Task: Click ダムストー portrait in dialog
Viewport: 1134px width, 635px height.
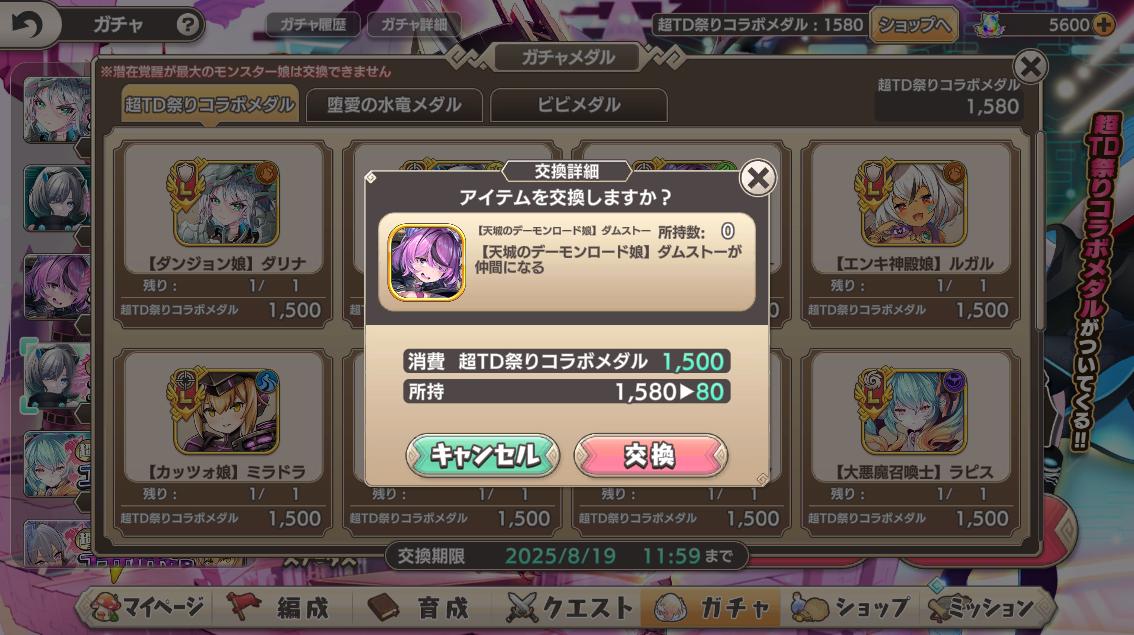Action: tap(426, 262)
